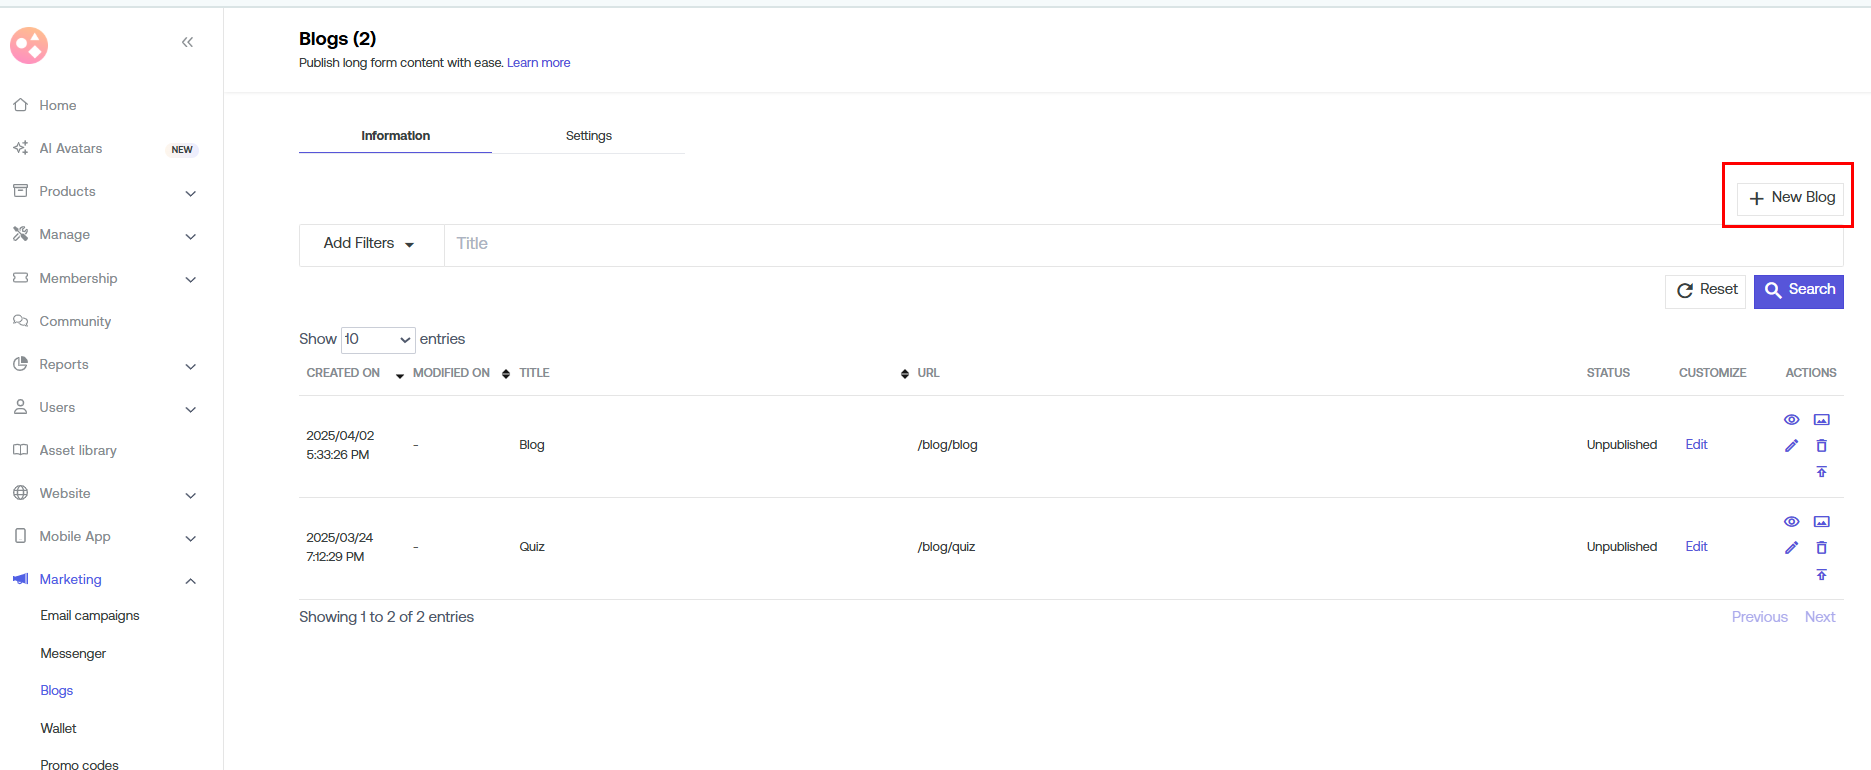
Task: Click the pencil edit icon for Blog row
Action: (x=1791, y=446)
